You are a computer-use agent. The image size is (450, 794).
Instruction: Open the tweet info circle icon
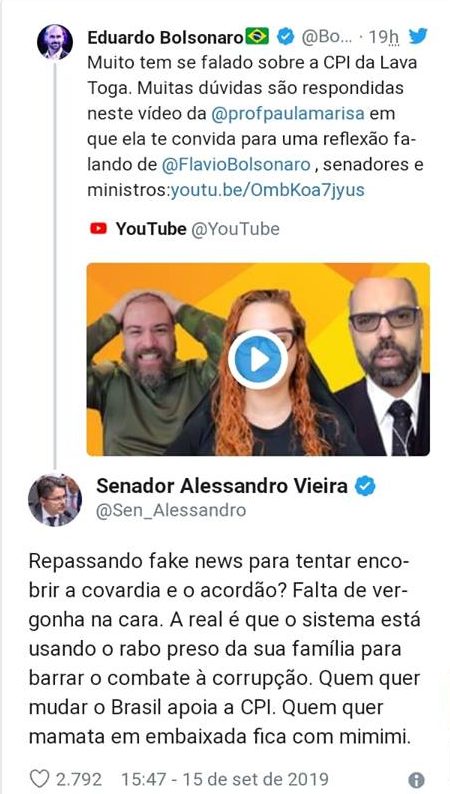click(x=416, y=780)
